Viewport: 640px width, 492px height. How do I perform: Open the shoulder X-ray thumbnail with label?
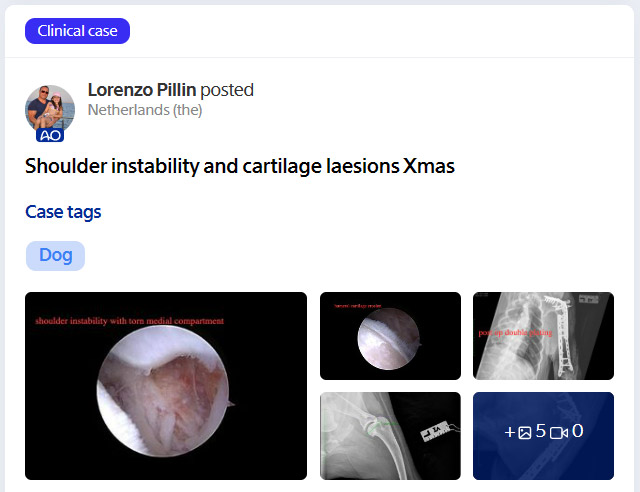[390, 436]
